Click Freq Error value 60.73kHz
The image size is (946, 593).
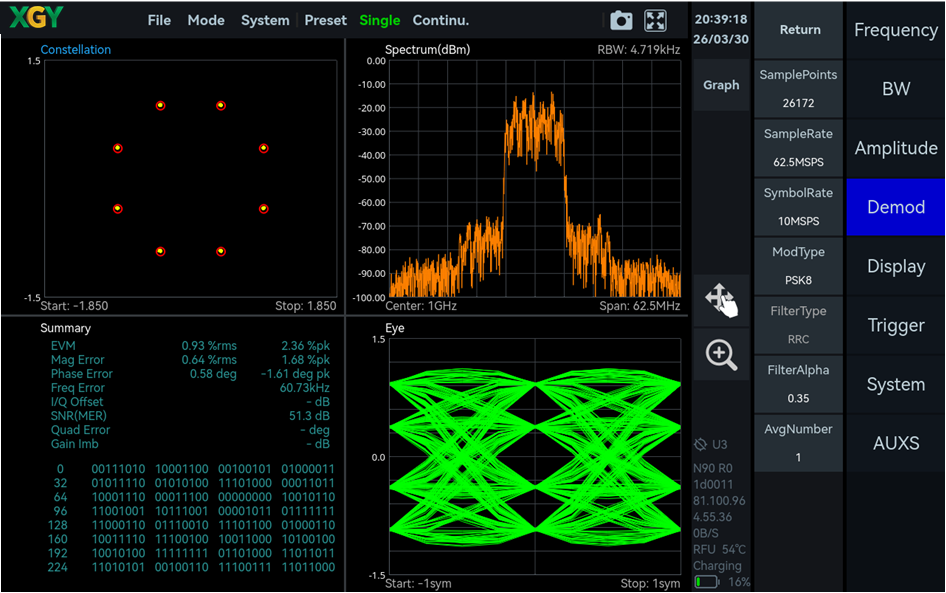304,388
